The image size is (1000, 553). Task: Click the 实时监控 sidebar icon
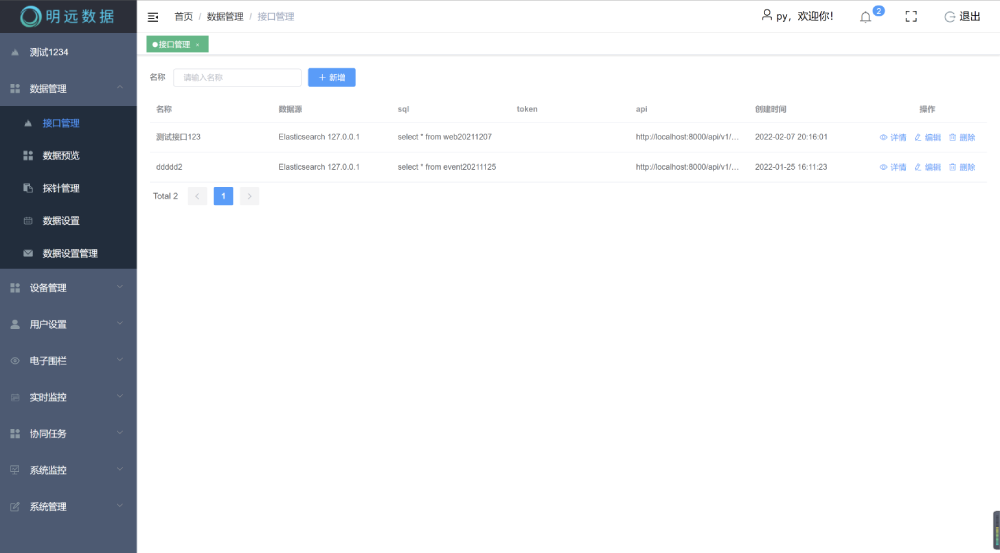[15, 397]
